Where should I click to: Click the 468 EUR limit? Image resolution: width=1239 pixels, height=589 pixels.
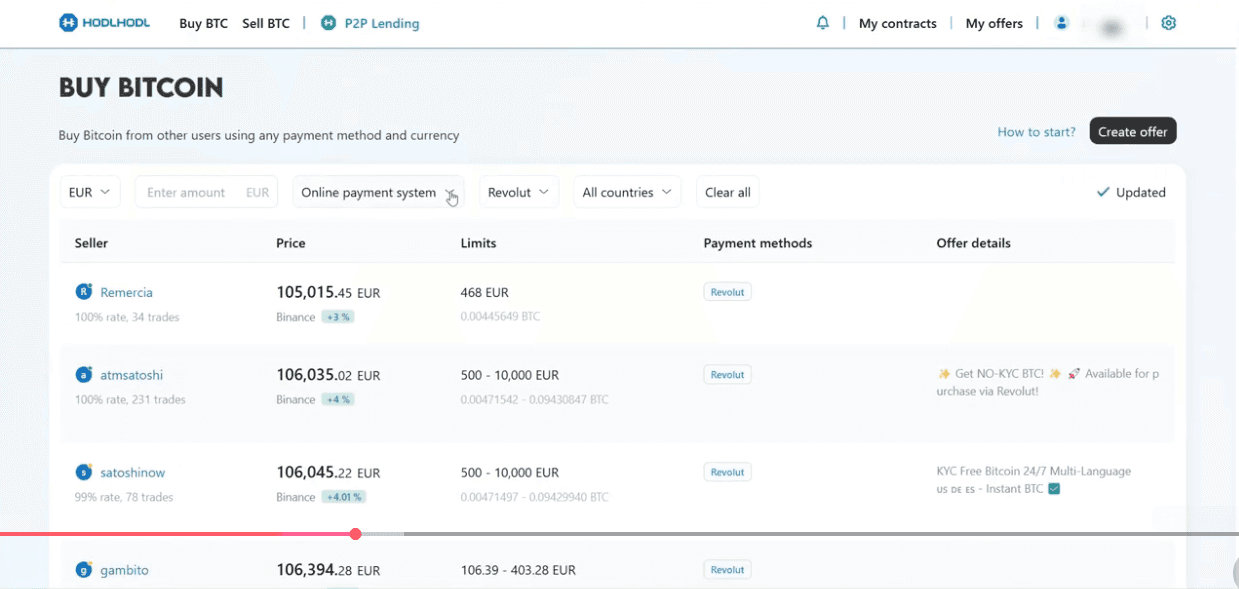pyautogui.click(x=485, y=292)
